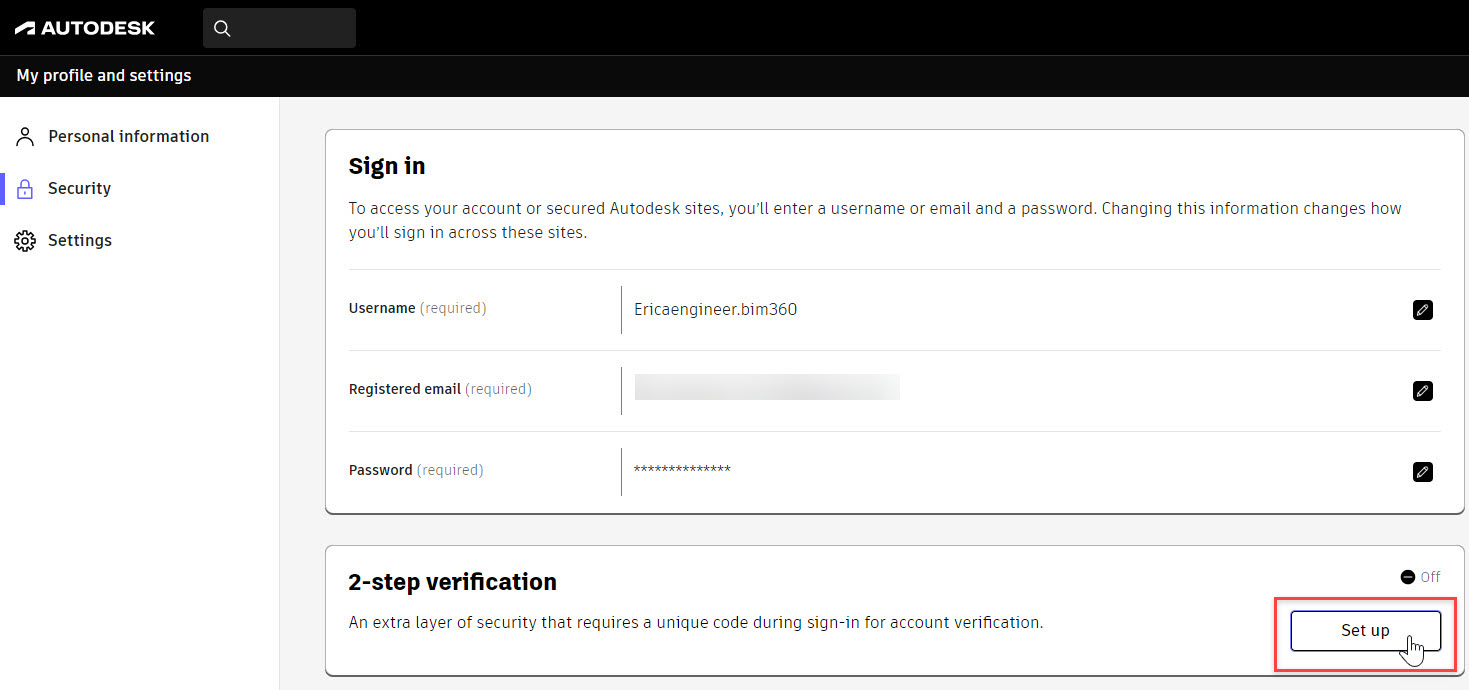The width and height of the screenshot is (1469, 690).
Task: Click the 'Password (required)' label
Action: pyautogui.click(x=416, y=470)
